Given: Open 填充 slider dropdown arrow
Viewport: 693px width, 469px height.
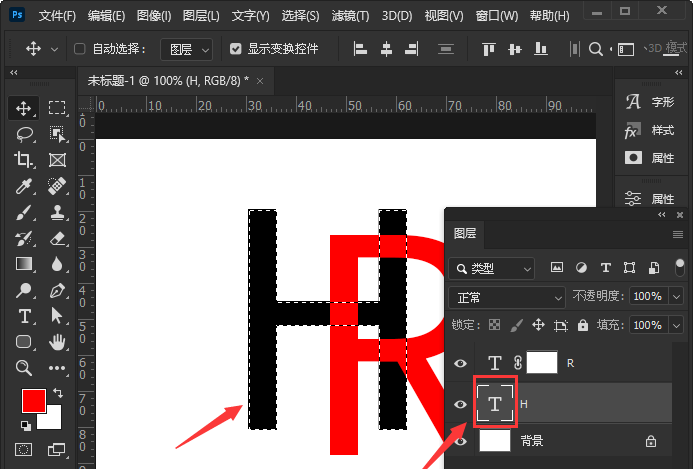Looking at the screenshot, I should (x=676, y=326).
